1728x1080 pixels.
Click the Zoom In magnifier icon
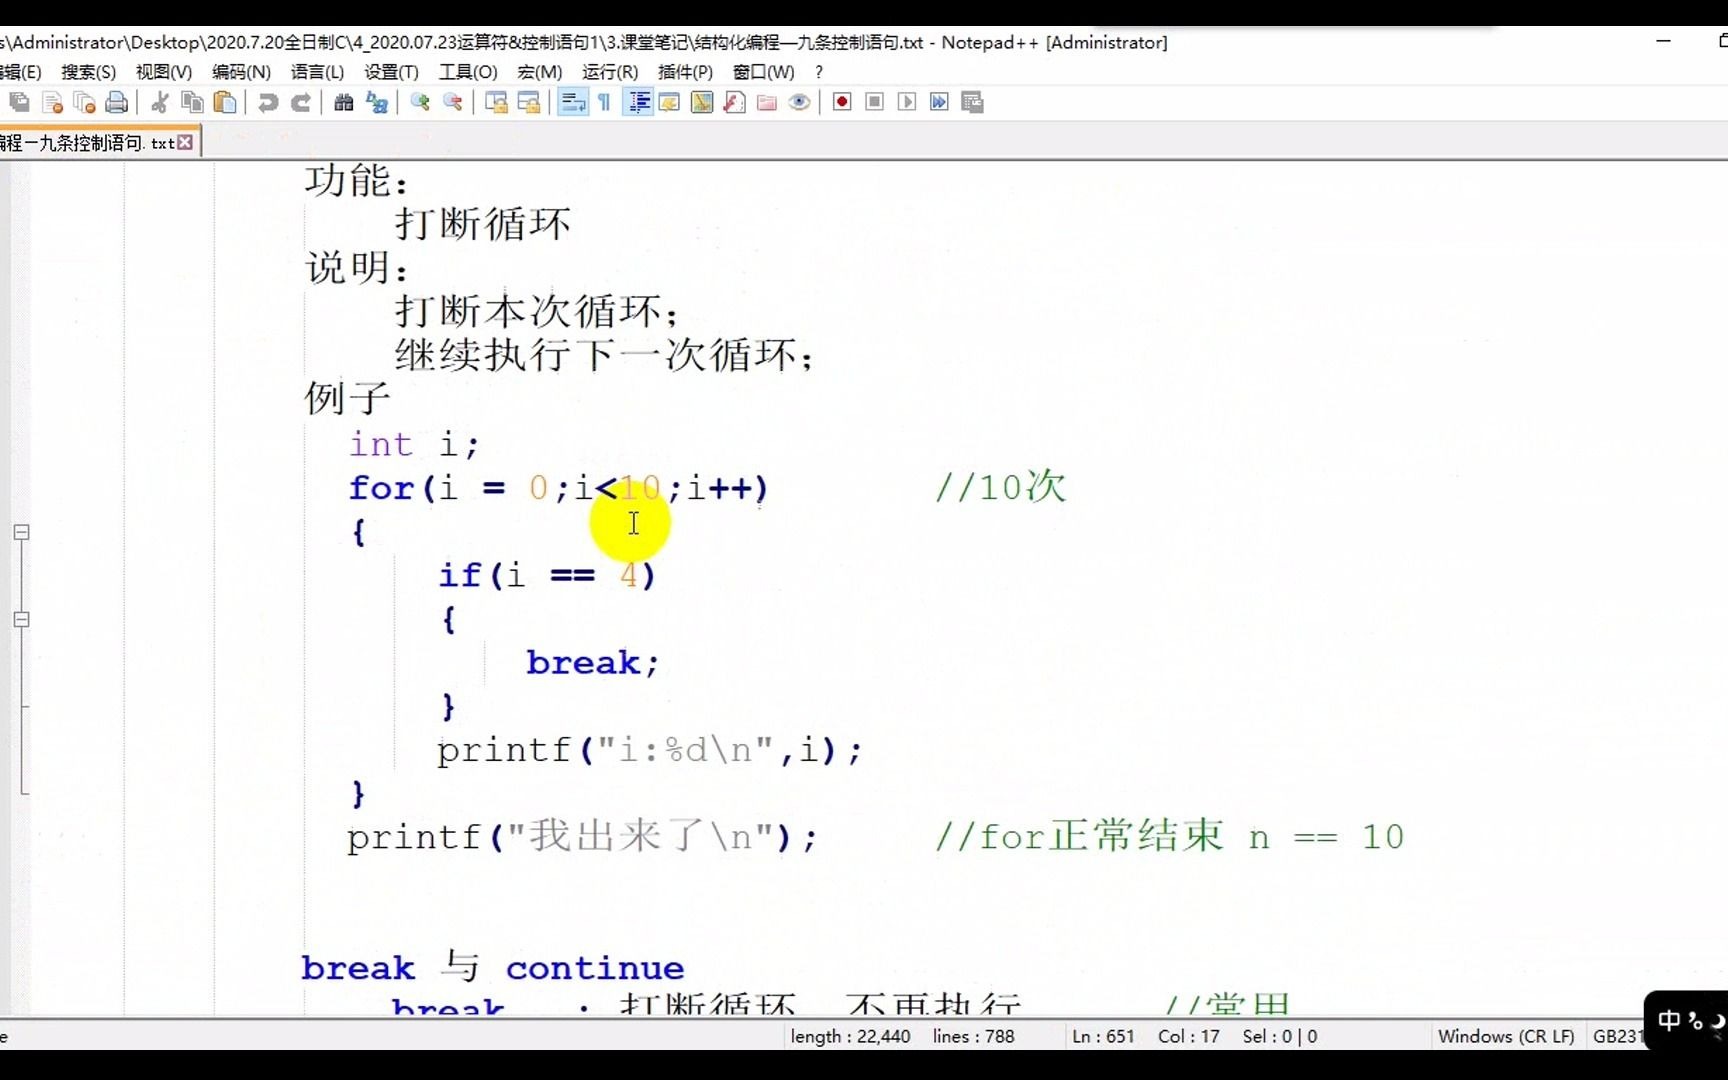click(420, 102)
